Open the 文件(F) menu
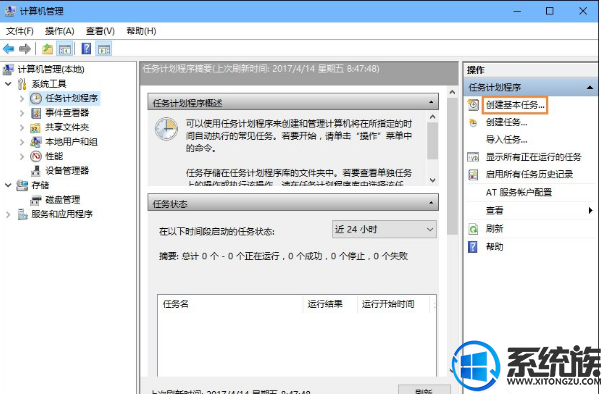Screen dimensions: 601x394 20,31
